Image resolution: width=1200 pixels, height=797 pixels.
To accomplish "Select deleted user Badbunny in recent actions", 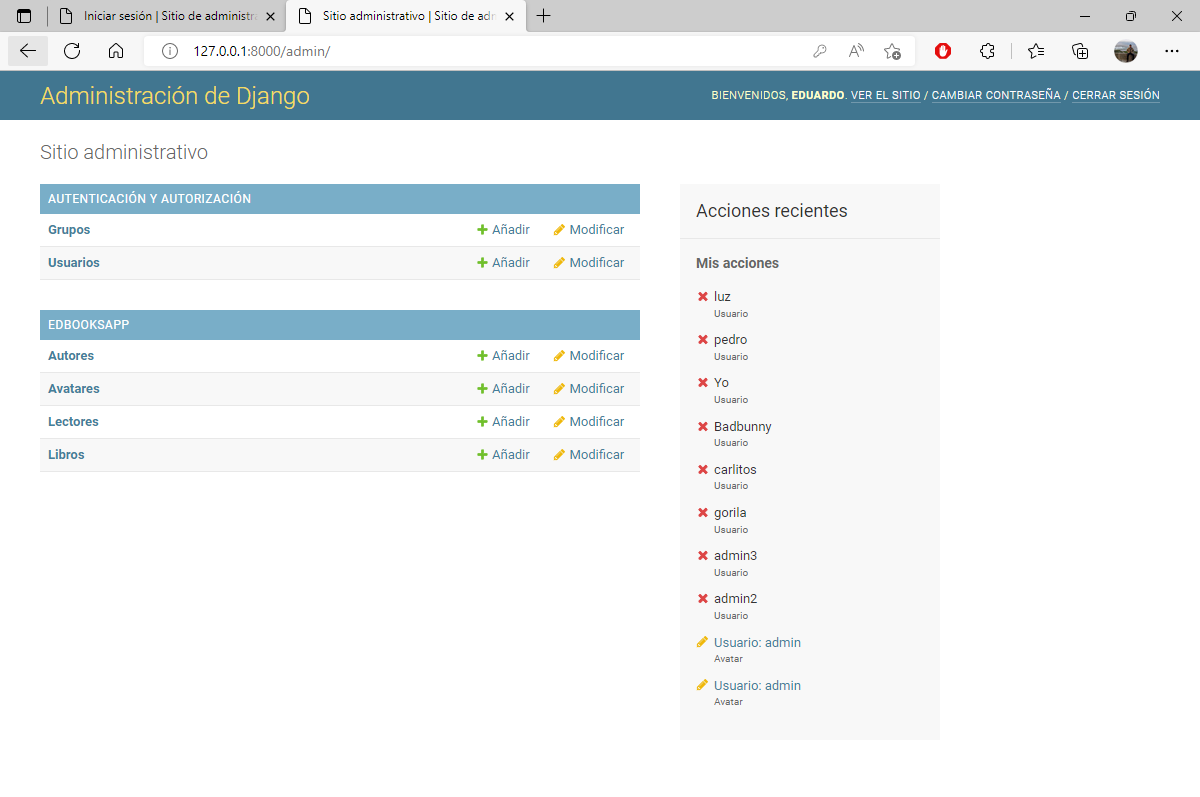I will pos(742,427).
